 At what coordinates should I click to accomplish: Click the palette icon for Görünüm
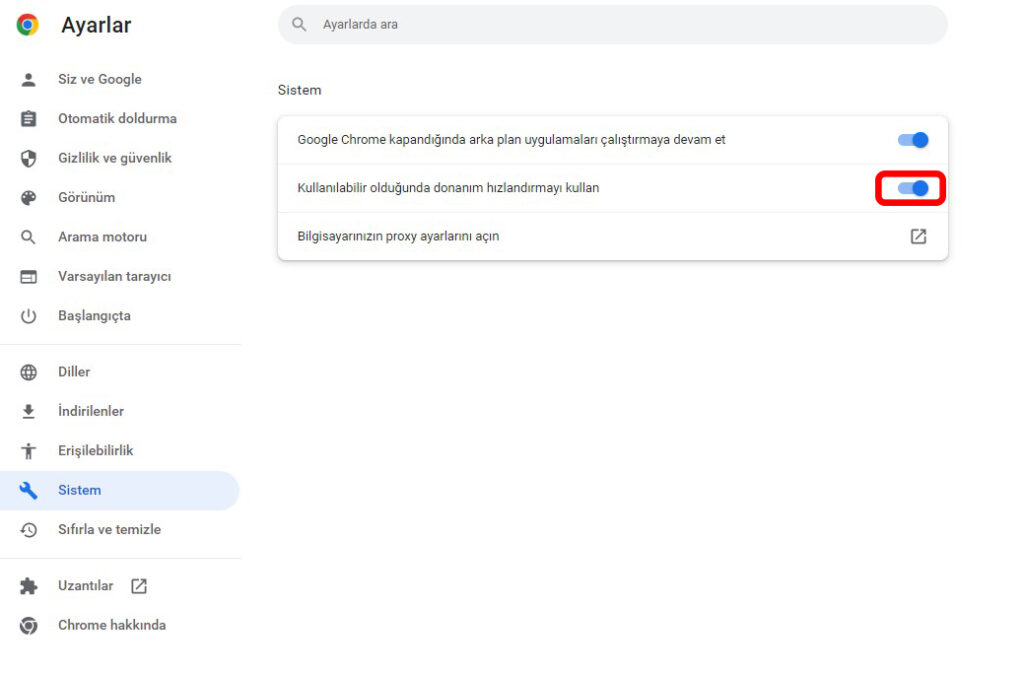point(28,198)
